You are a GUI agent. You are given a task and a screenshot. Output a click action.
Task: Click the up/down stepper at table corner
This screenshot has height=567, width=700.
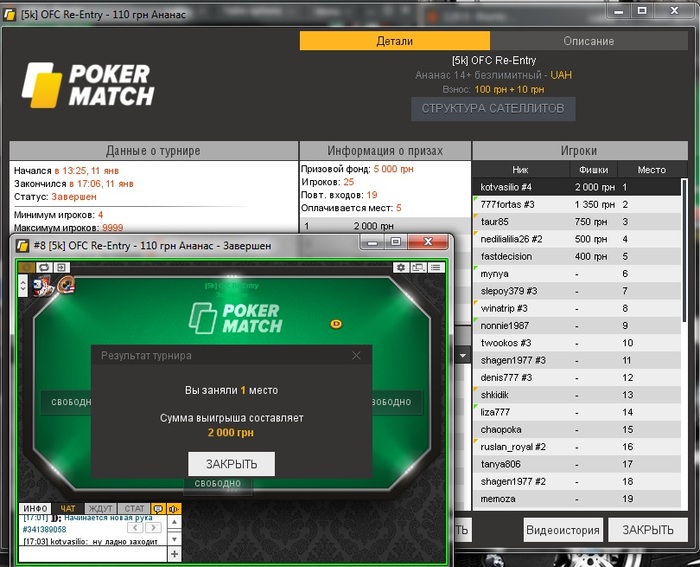point(23,286)
